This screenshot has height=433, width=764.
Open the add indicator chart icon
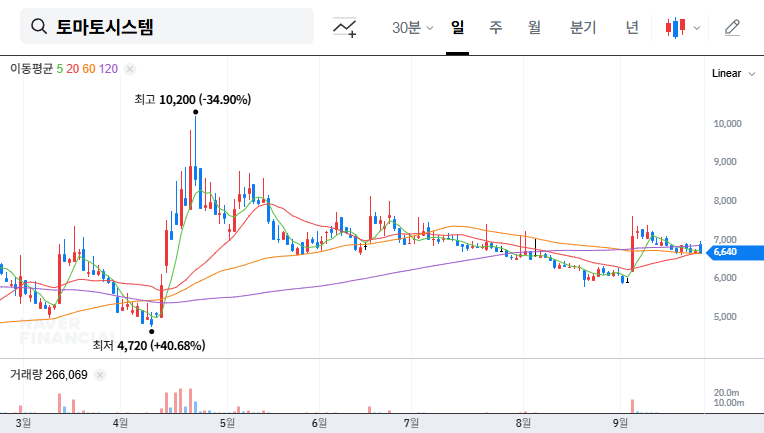tap(344, 27)
